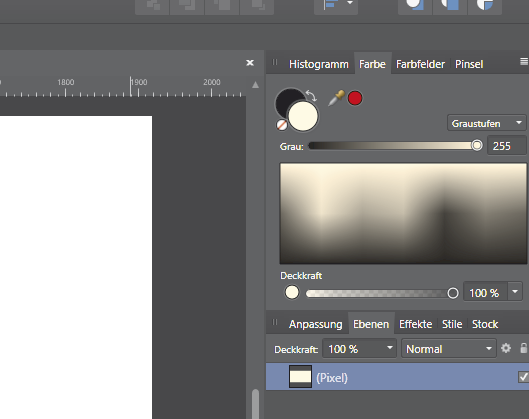Click the Grau slider handle
Image resolution: width=529 pixels, height=419 pixels.
(x=477, y=145)
